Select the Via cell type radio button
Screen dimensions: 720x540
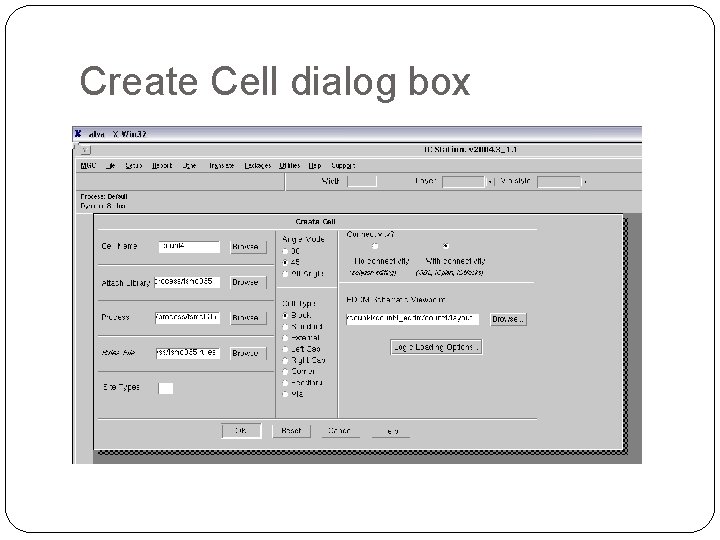285,394
